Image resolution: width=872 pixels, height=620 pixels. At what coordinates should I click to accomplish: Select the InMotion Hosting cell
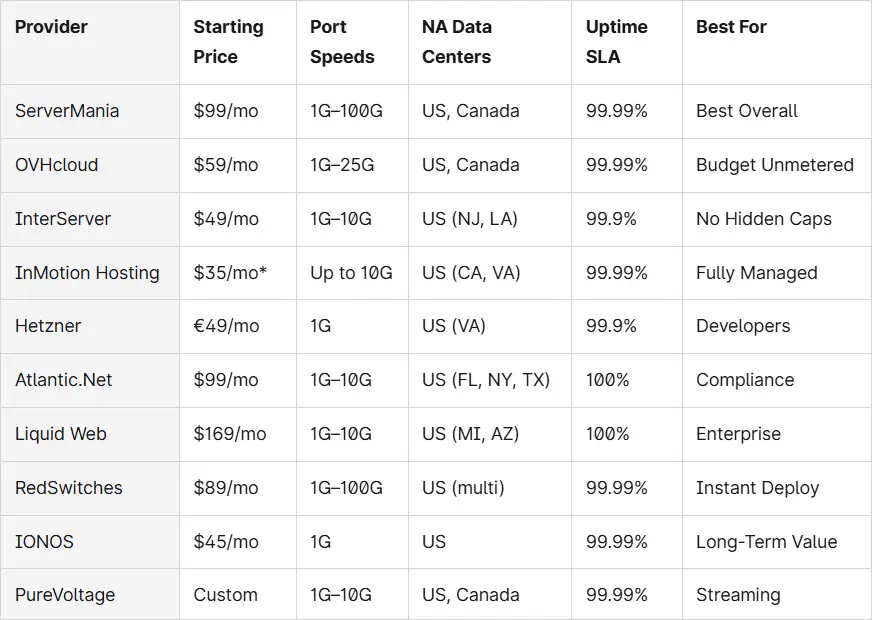(87, 273)
